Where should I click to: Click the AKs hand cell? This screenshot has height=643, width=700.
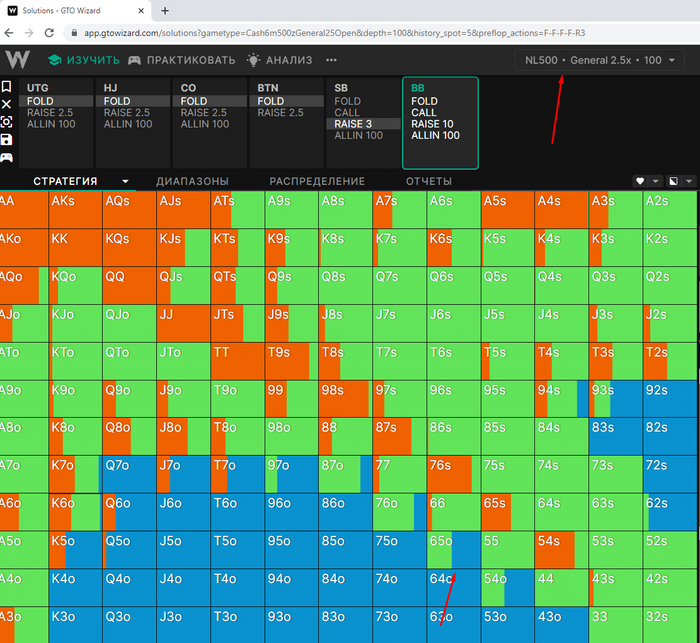[76, 210]
